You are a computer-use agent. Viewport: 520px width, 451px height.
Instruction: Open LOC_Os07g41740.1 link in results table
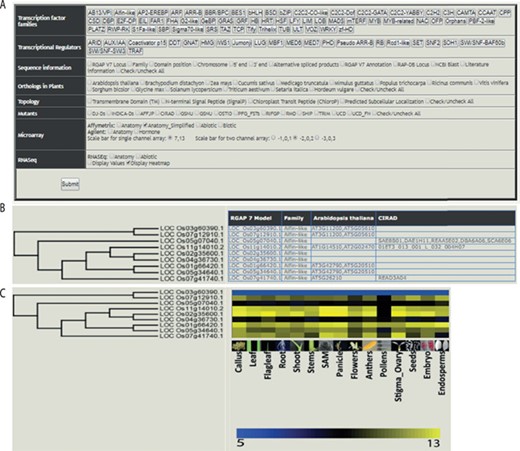[x=255, y=278]
